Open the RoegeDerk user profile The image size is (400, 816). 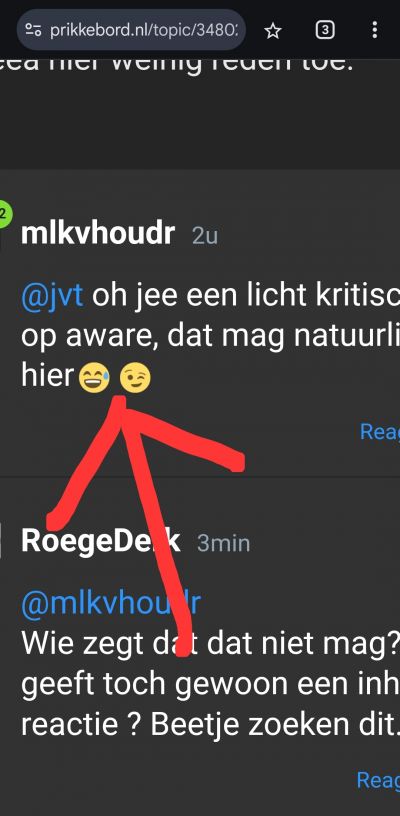(101, 541)
